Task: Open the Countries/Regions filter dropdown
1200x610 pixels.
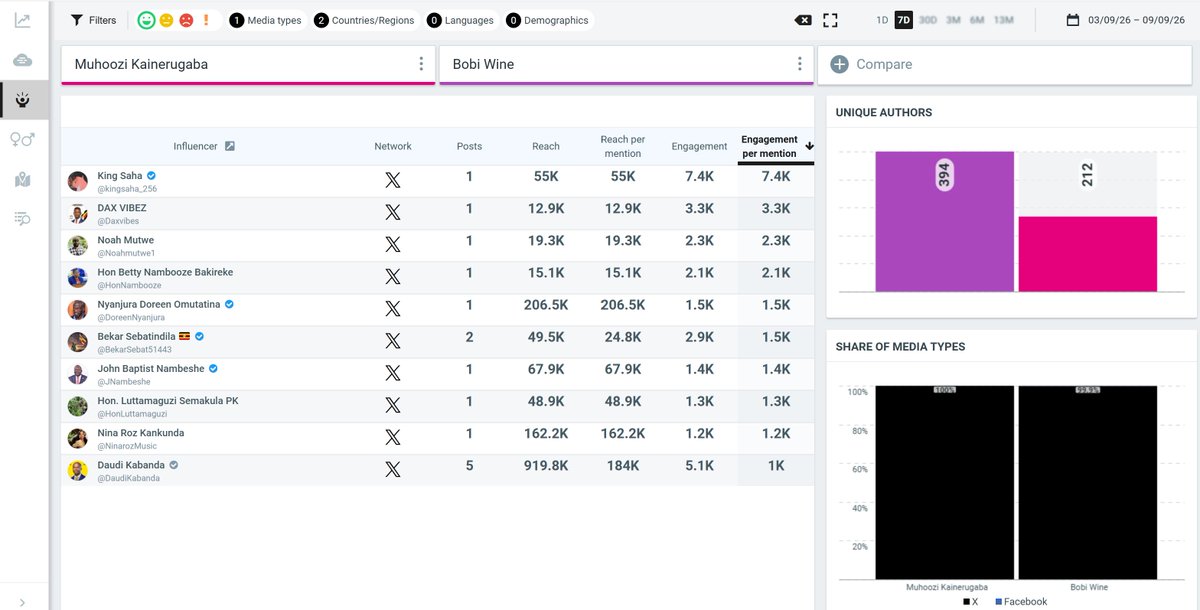Action: click(x=364, y=20)
